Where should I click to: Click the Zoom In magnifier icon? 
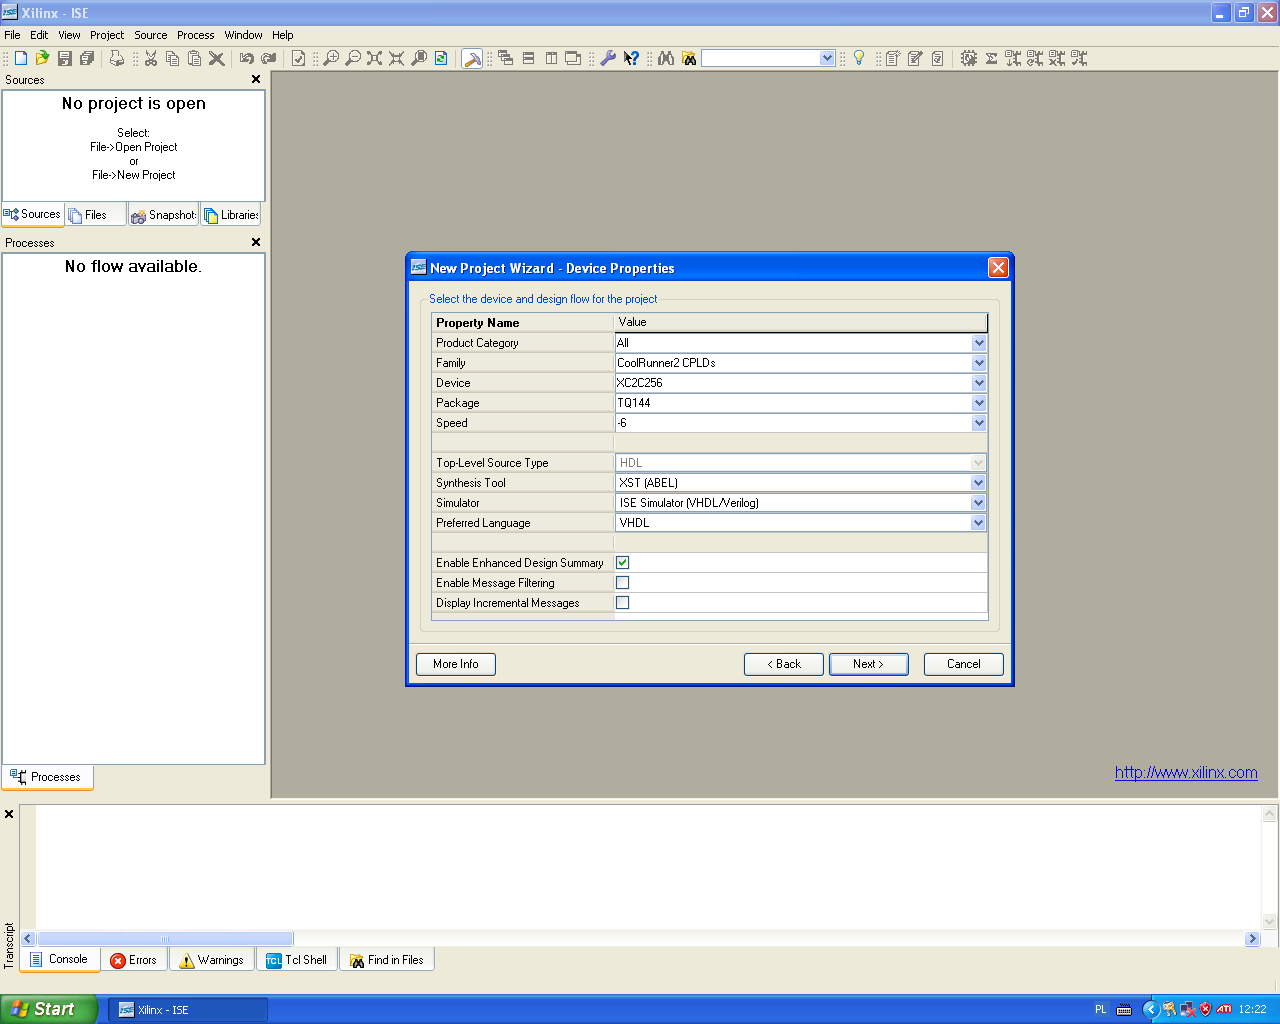(331, 58)
